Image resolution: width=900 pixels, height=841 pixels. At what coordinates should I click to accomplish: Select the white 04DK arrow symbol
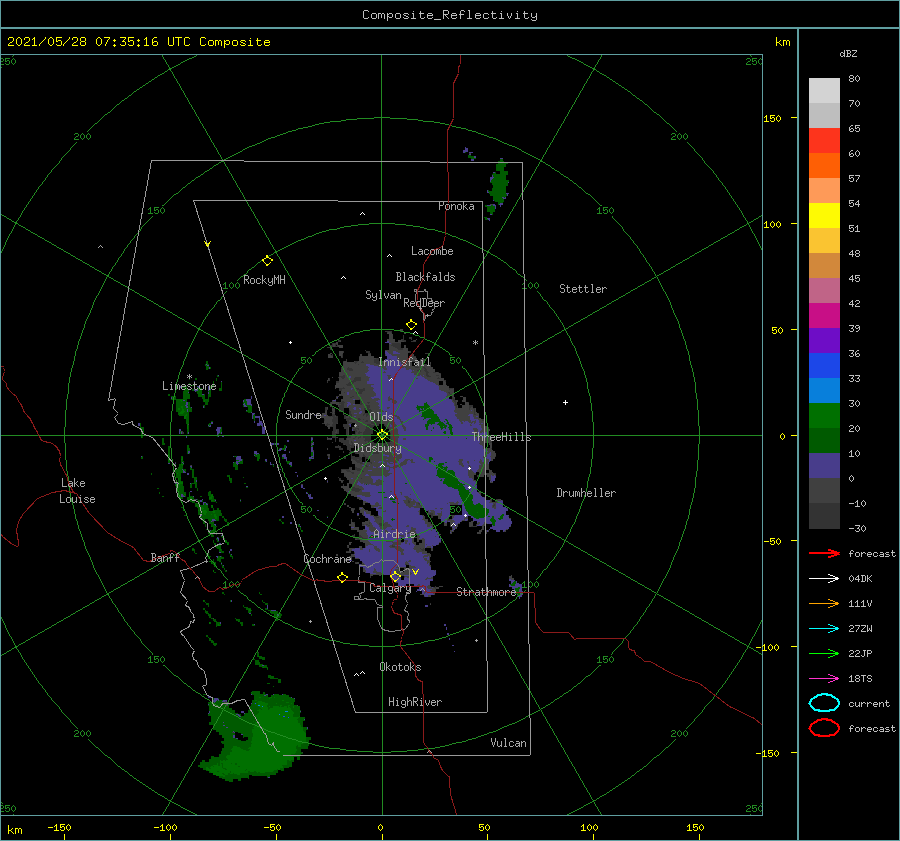pos(824,578)
